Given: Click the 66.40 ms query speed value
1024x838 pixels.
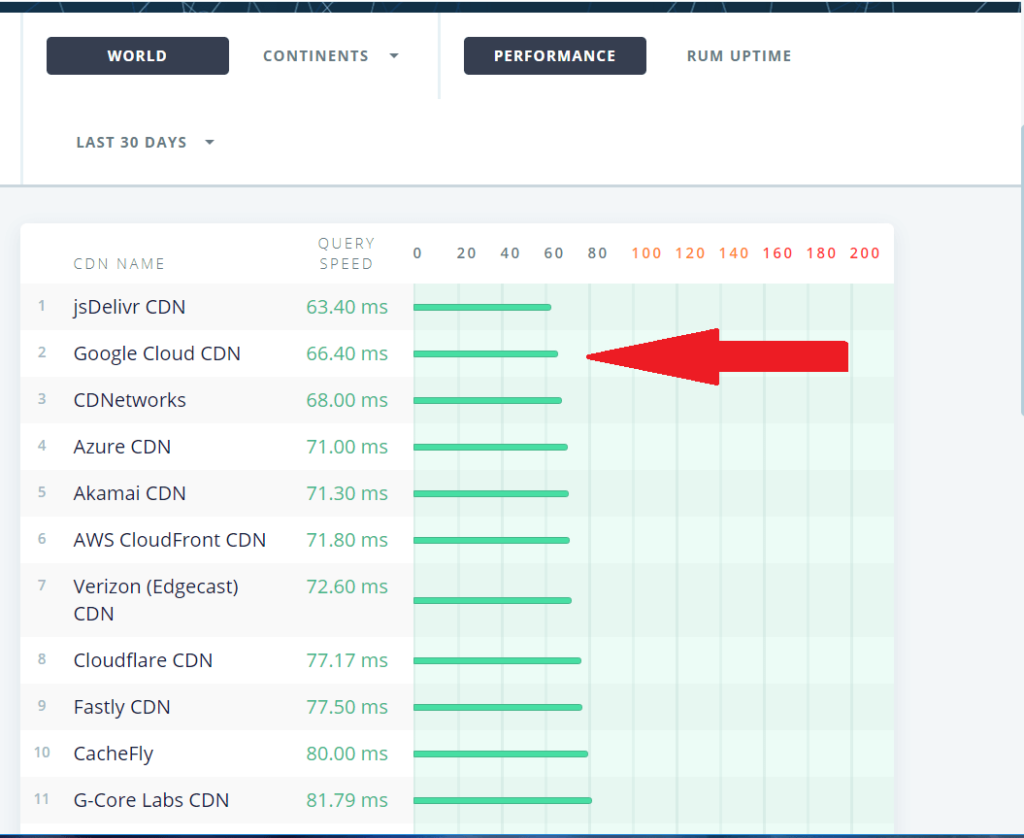Looking at the screenshot, I should tap(347, 353).
